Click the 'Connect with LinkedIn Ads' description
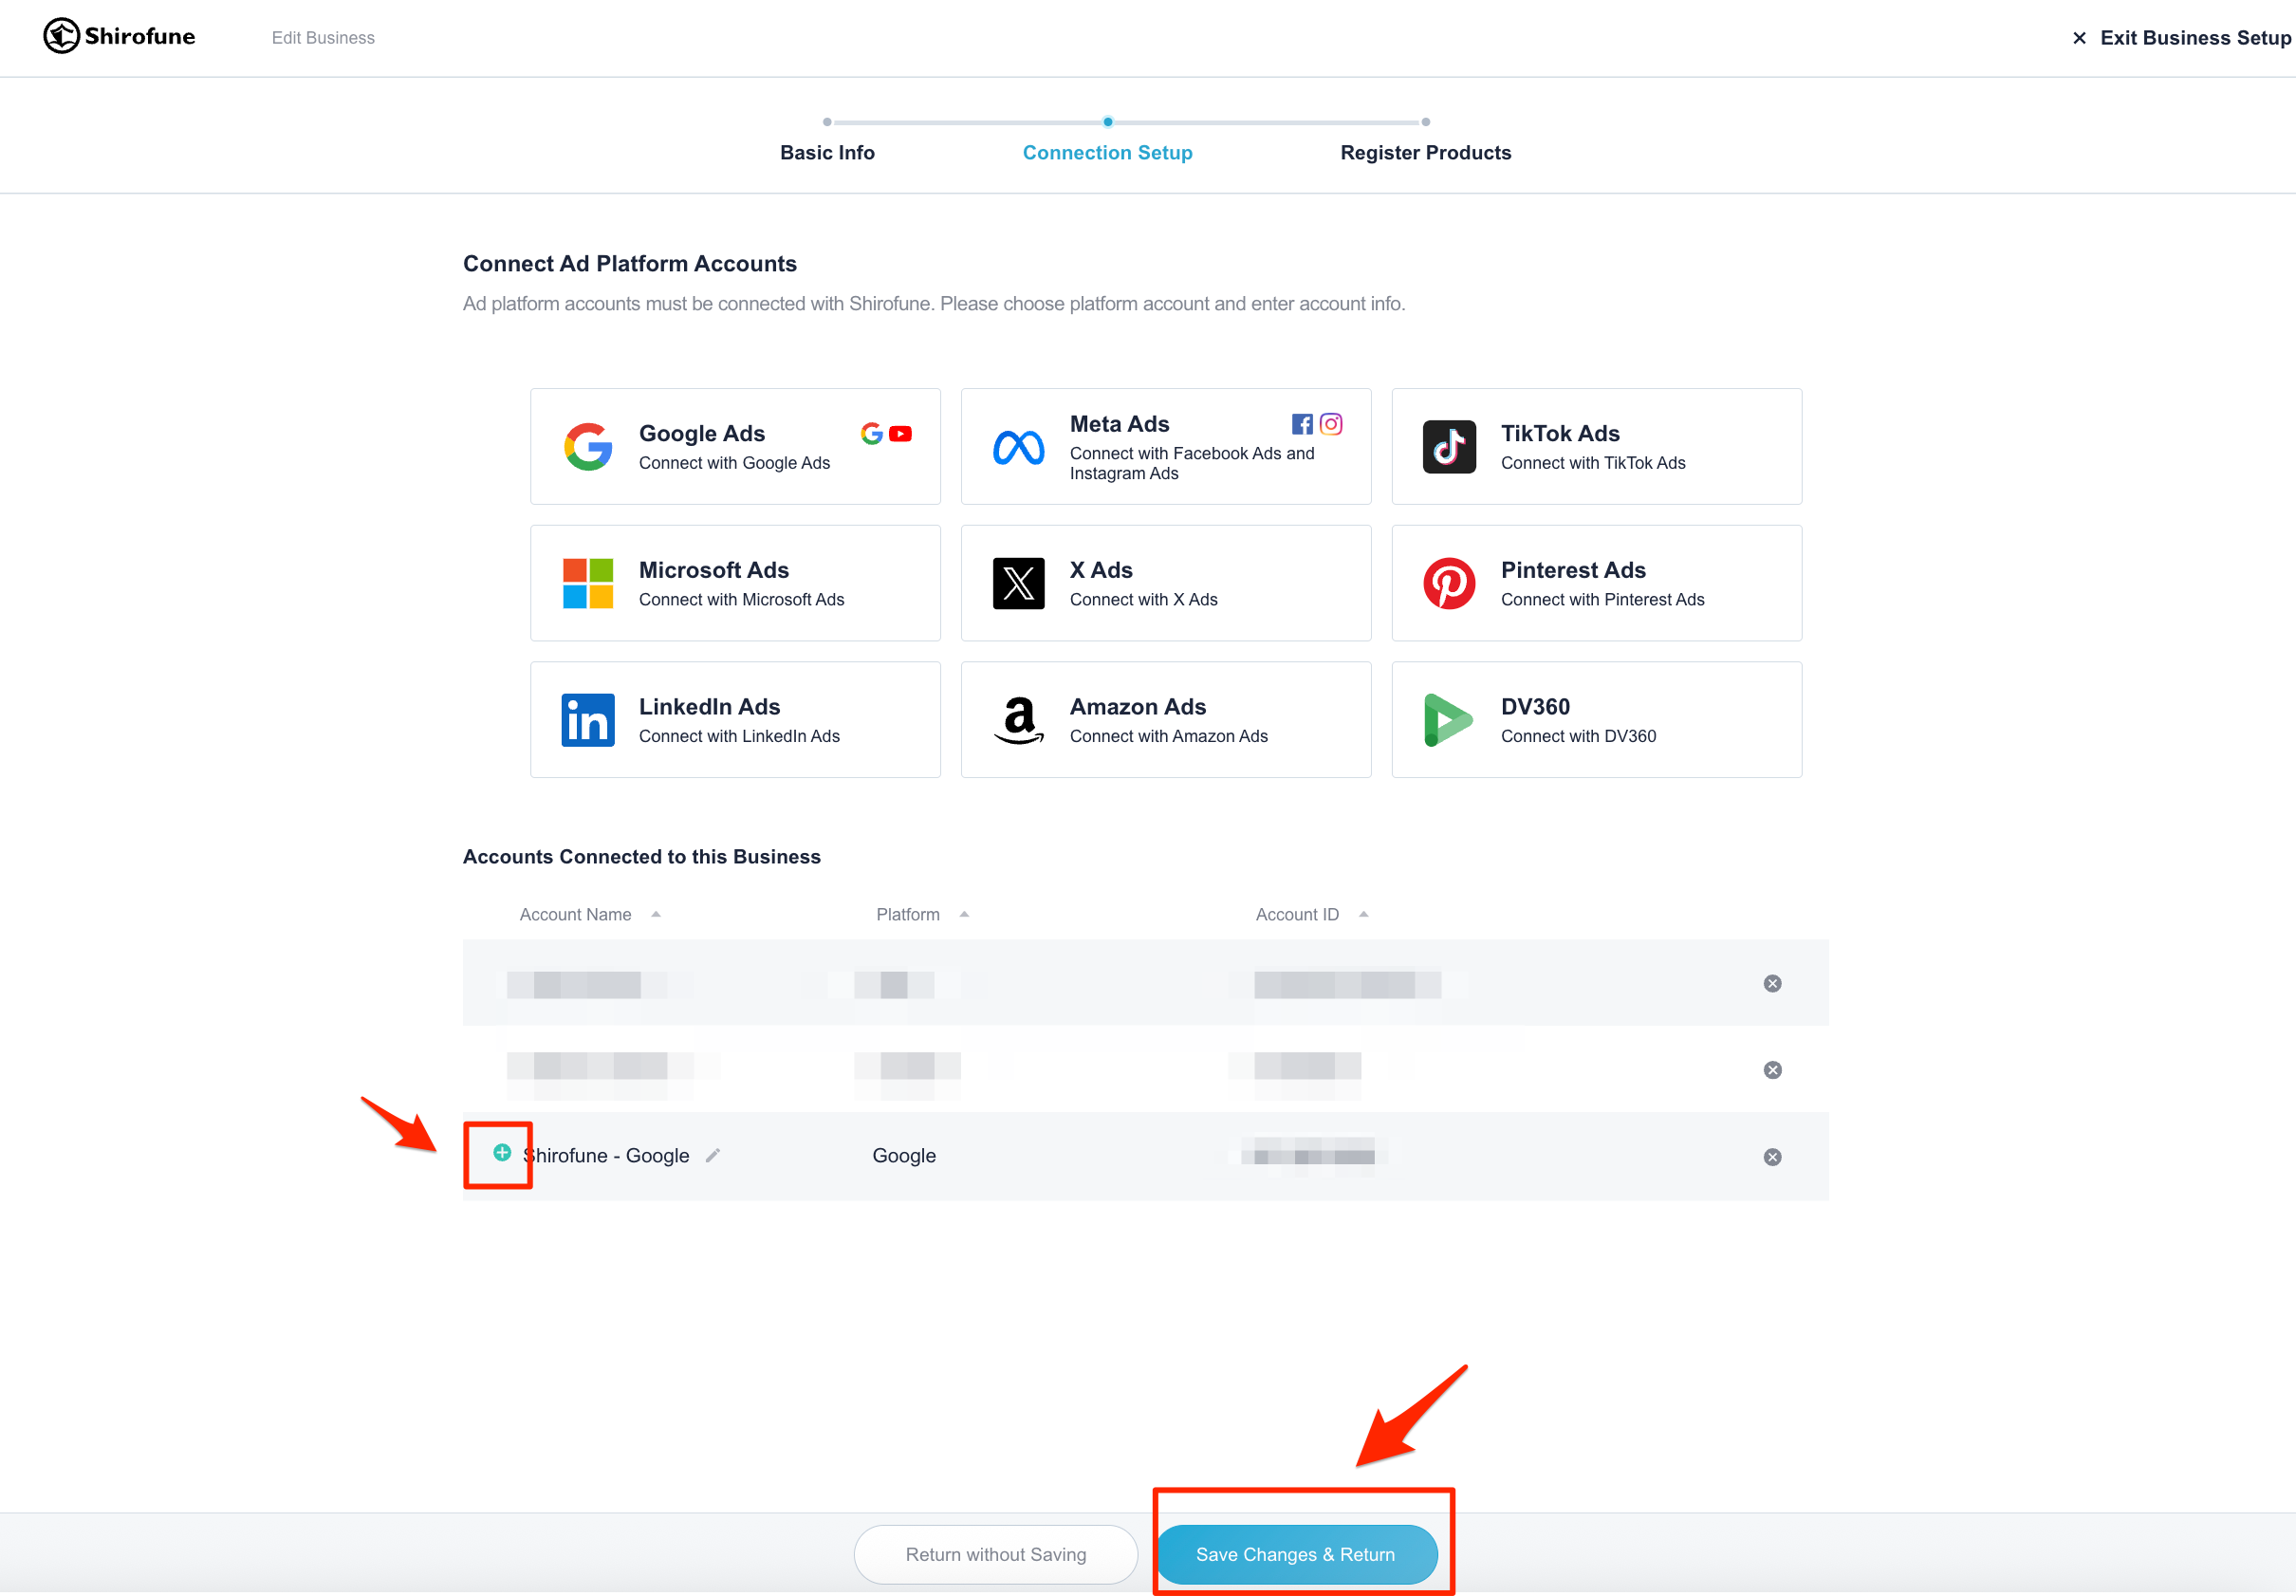The height and width of the screenshot is (1596, 2296). (739, 736)
